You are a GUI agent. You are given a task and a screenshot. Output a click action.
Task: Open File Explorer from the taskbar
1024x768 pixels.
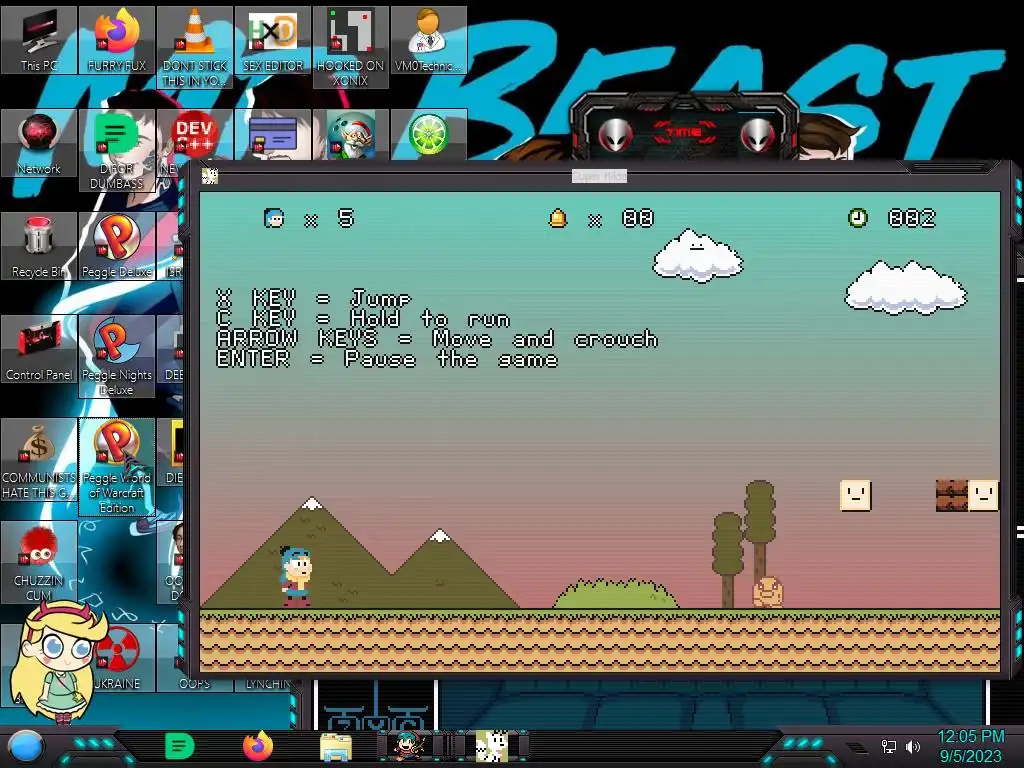pyautogui.click(x=336, y=747)
